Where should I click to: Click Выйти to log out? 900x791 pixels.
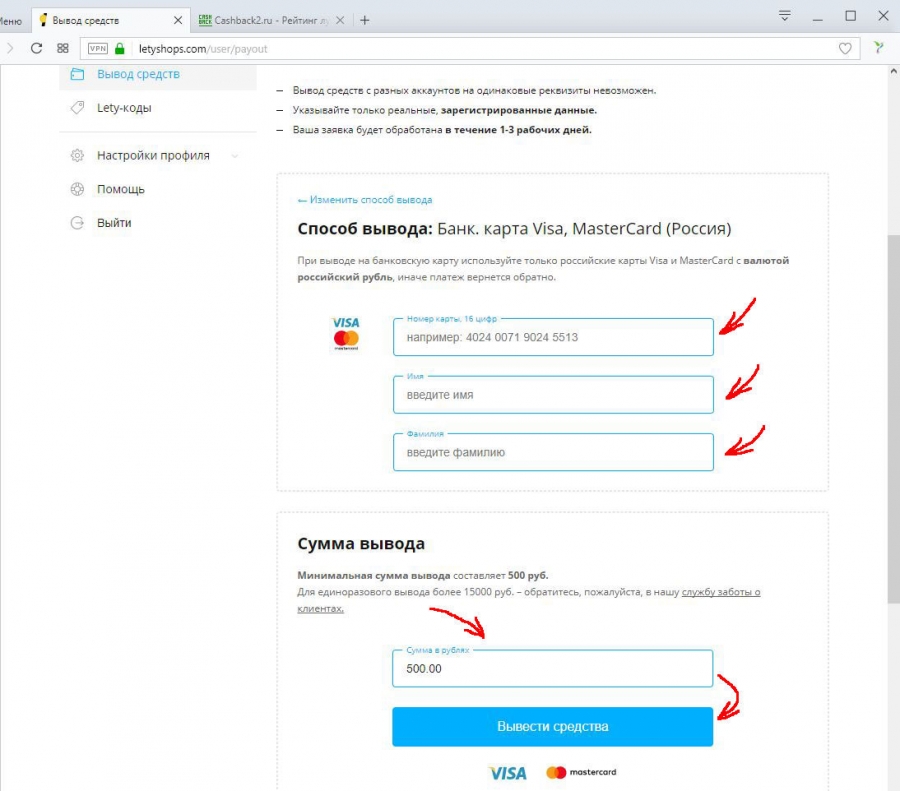114,223
